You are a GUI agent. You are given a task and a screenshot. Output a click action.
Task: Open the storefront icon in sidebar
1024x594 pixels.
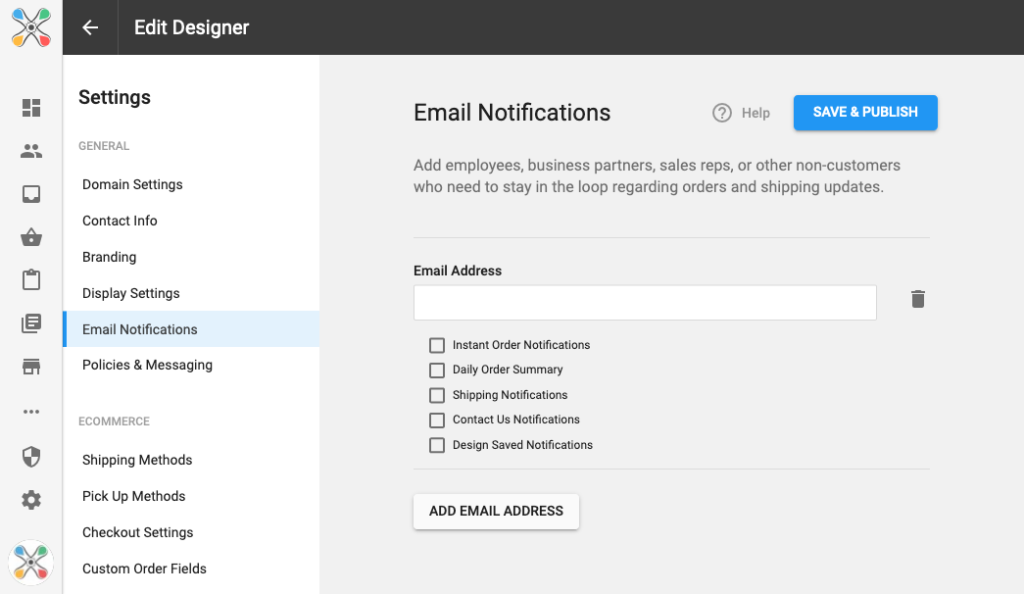(31, 367)
